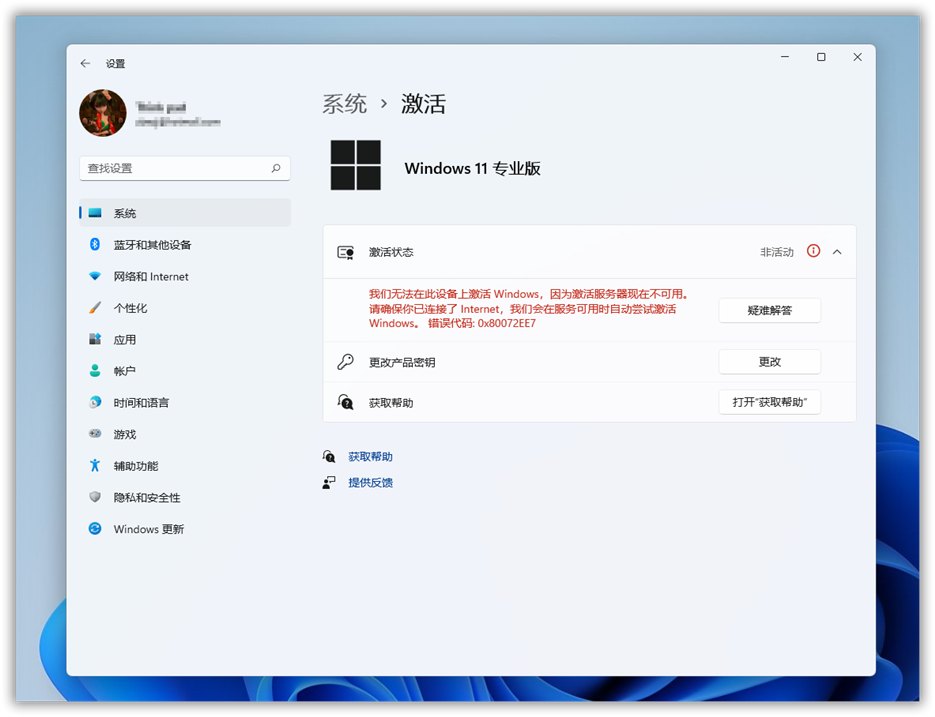Open 系统 settings category

[x=185, y=213]
